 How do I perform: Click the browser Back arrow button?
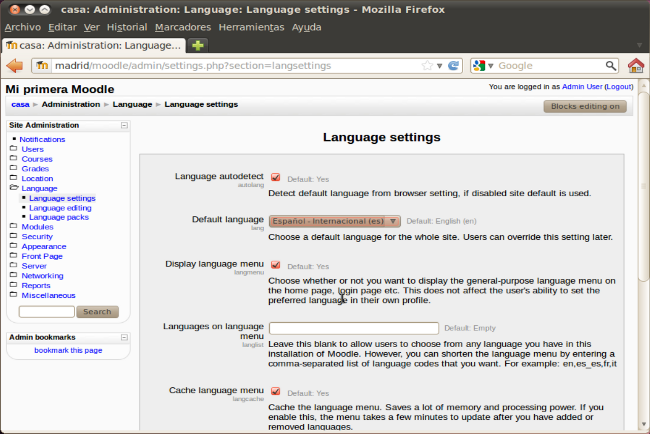pyautogui.click(x=14, y=66)
